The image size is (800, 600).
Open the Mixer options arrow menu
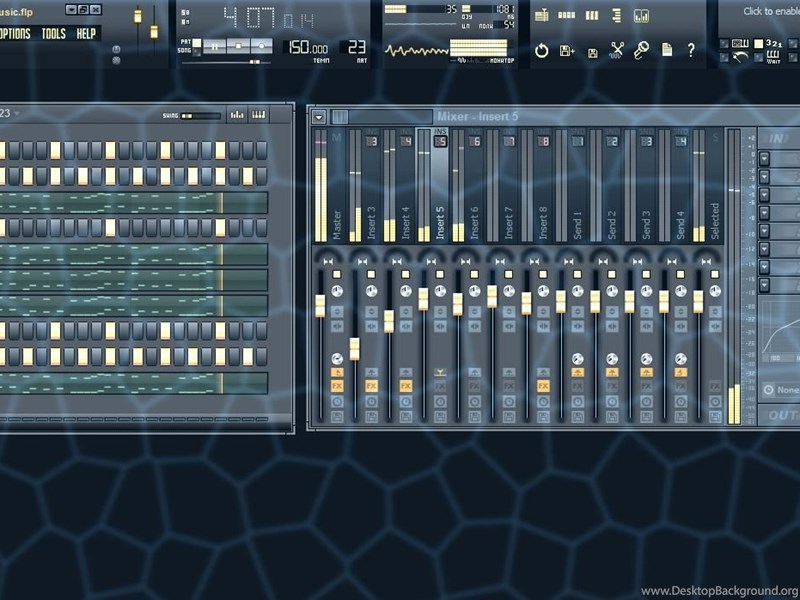[319, 117]
